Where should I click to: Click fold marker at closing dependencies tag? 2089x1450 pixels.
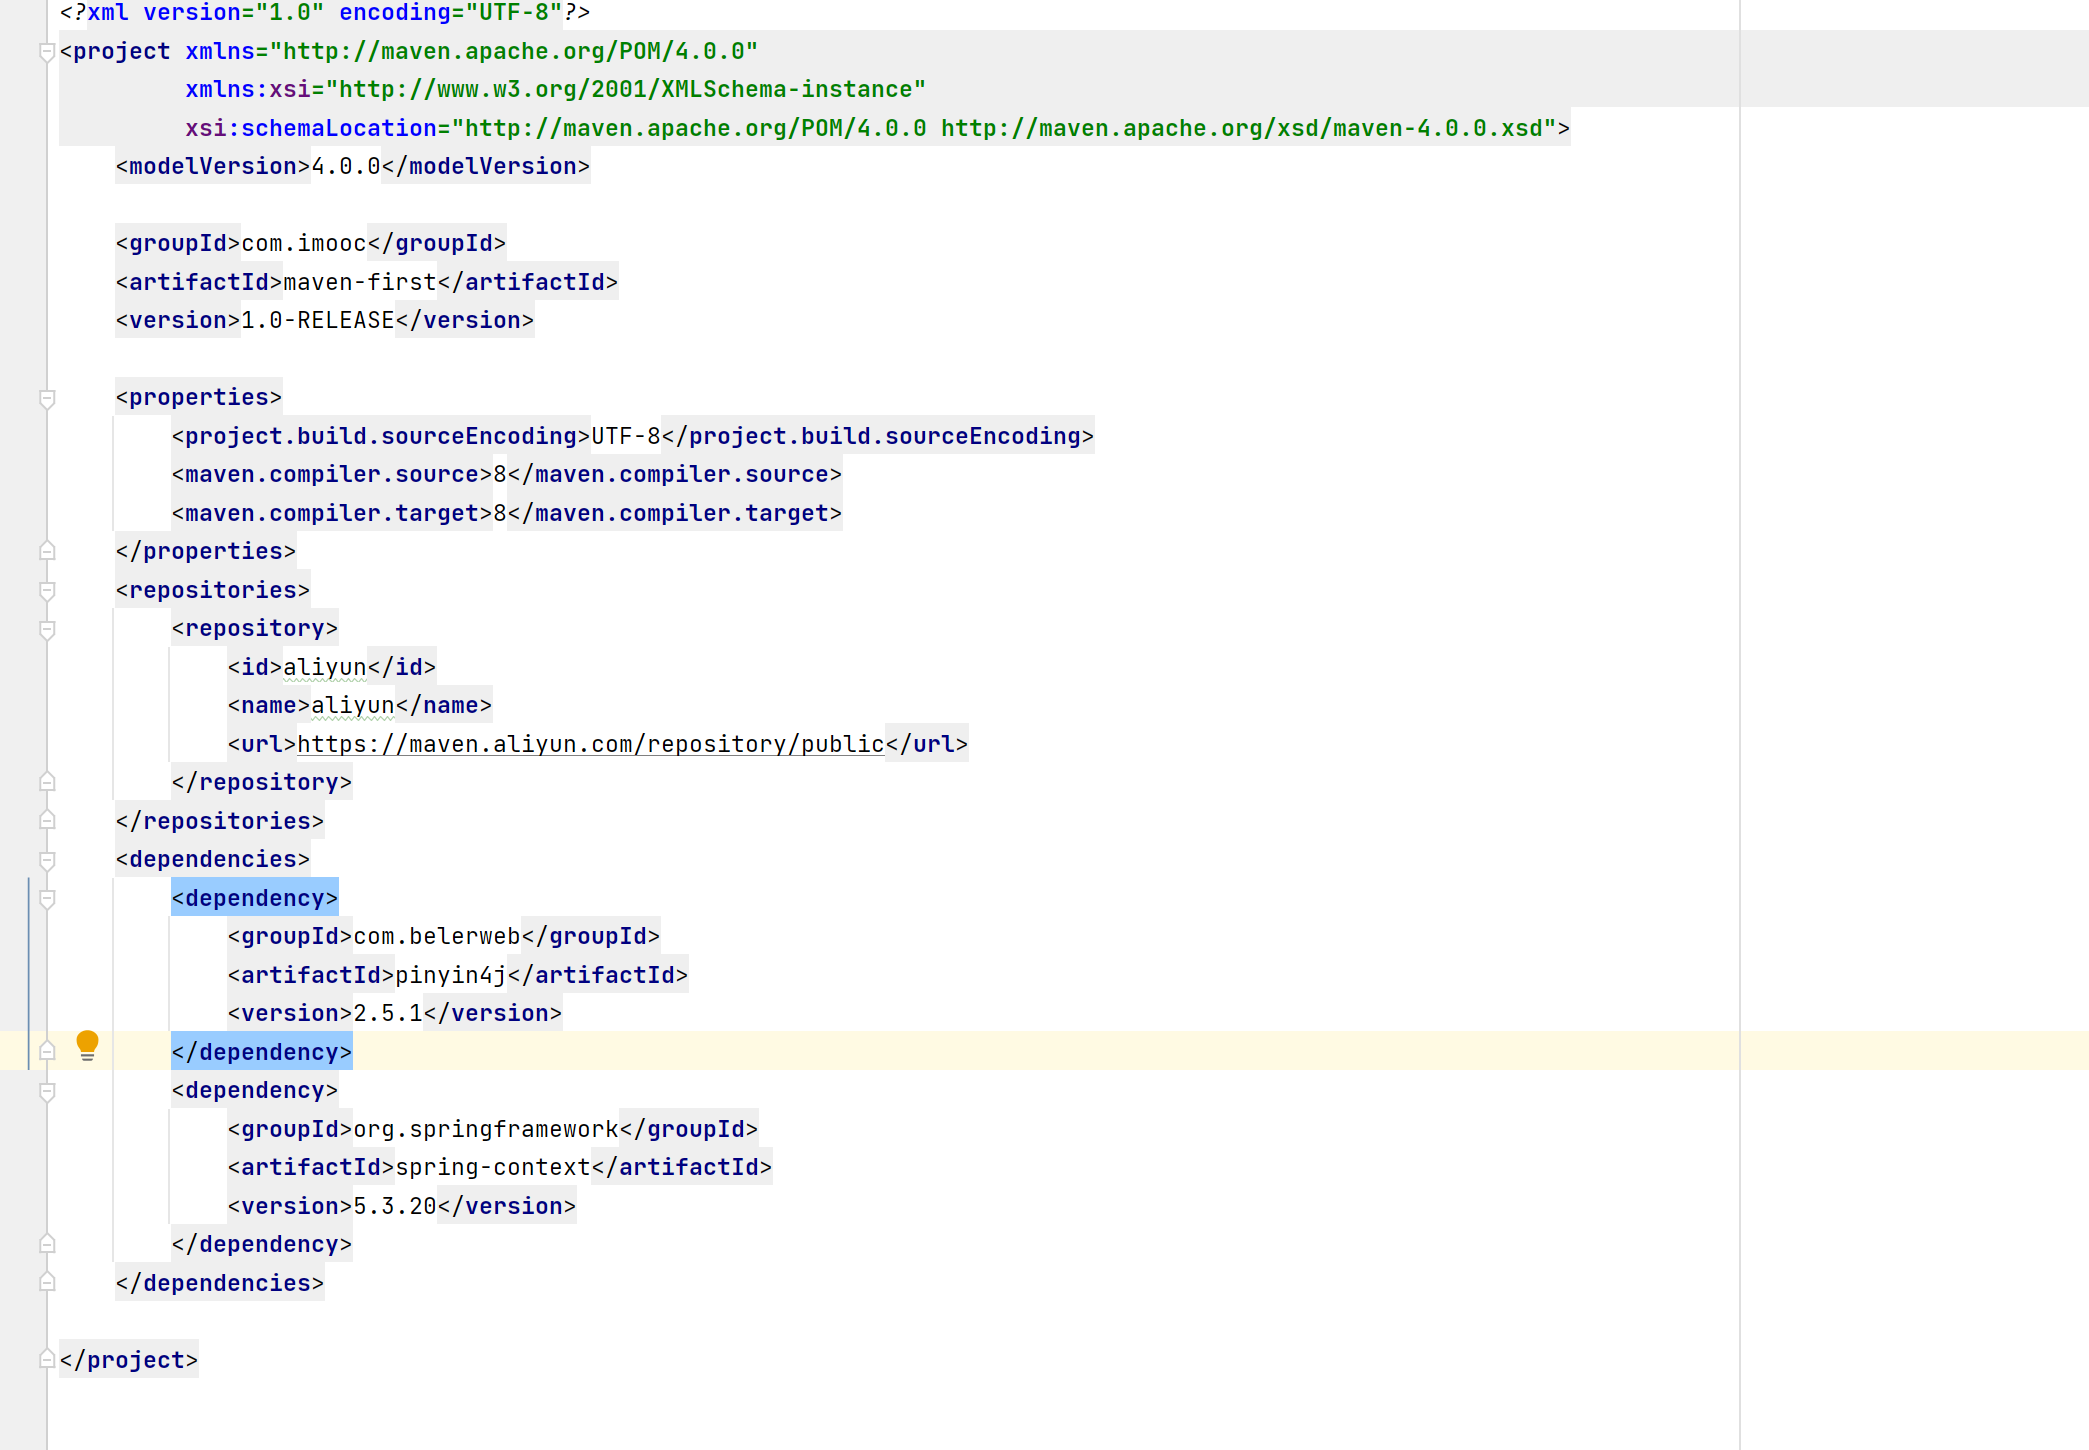[46, 1283]
